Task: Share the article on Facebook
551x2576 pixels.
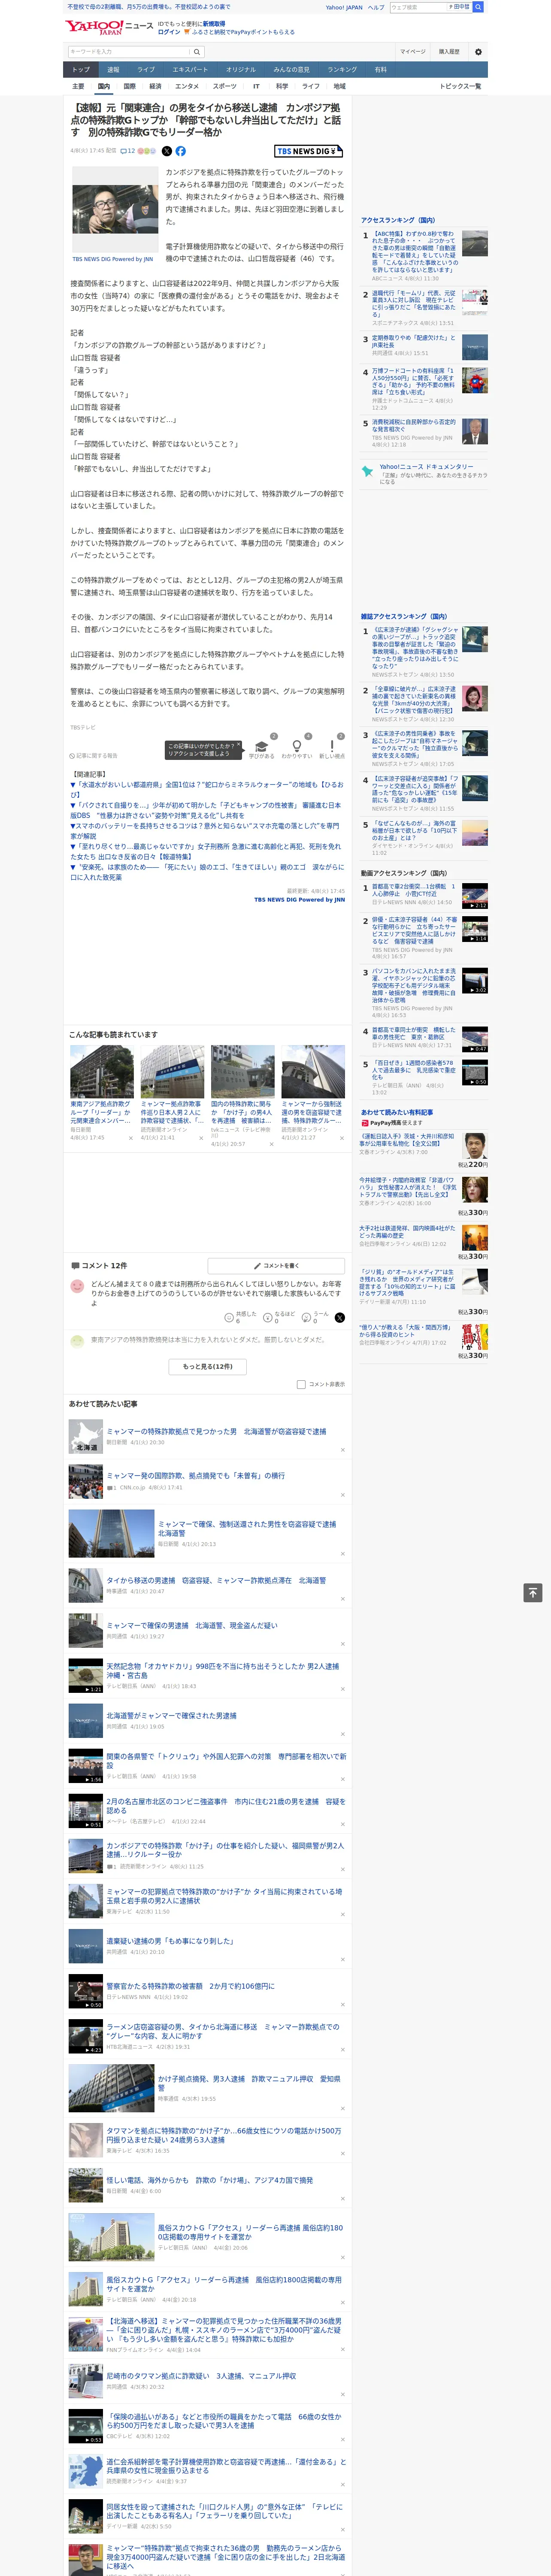Action: pyautogui.click(x=181, y=151)
